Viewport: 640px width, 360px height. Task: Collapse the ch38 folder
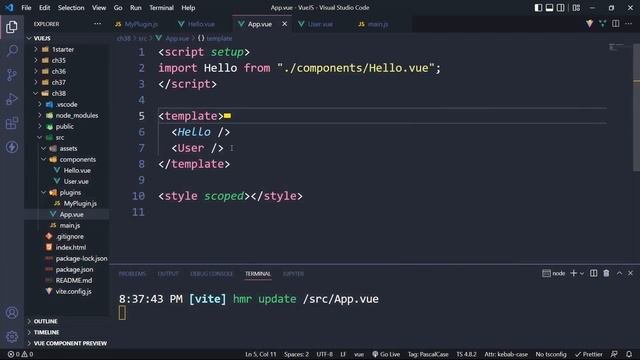tap(36, 93)
